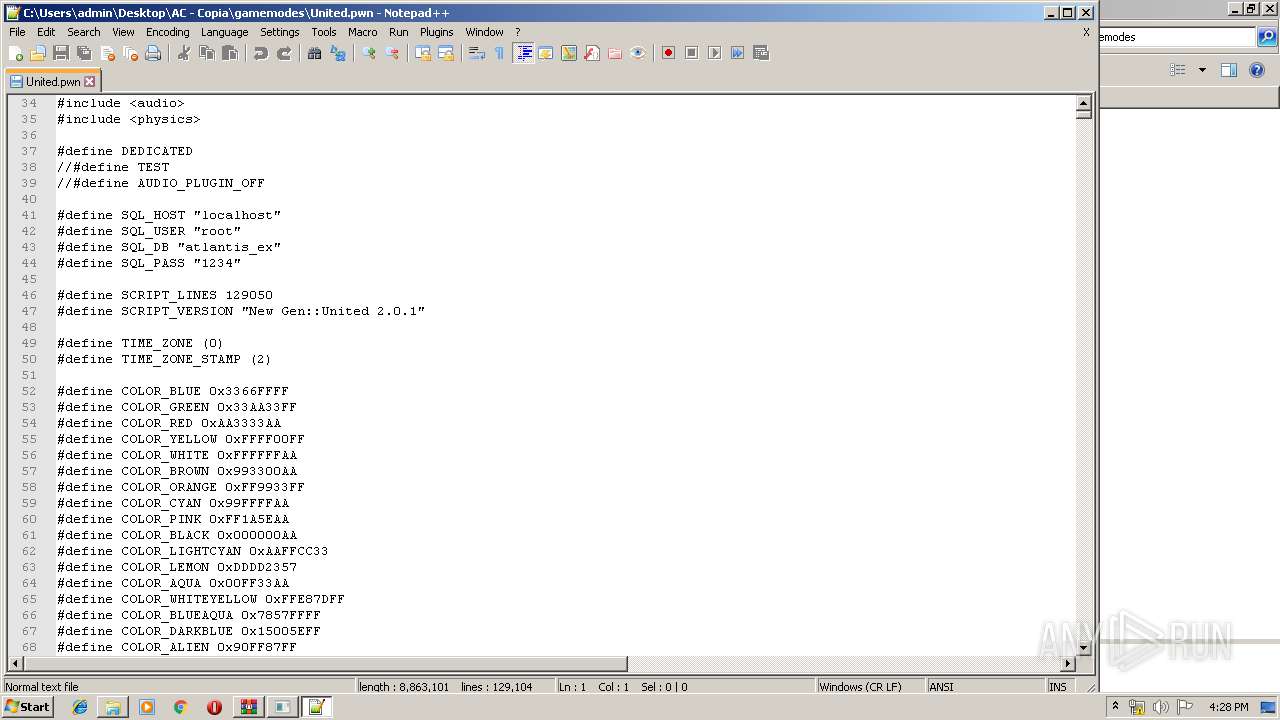Click the ANSI encoding status bar field
This screenshot has width=1280, height=720.
[985, 687]
